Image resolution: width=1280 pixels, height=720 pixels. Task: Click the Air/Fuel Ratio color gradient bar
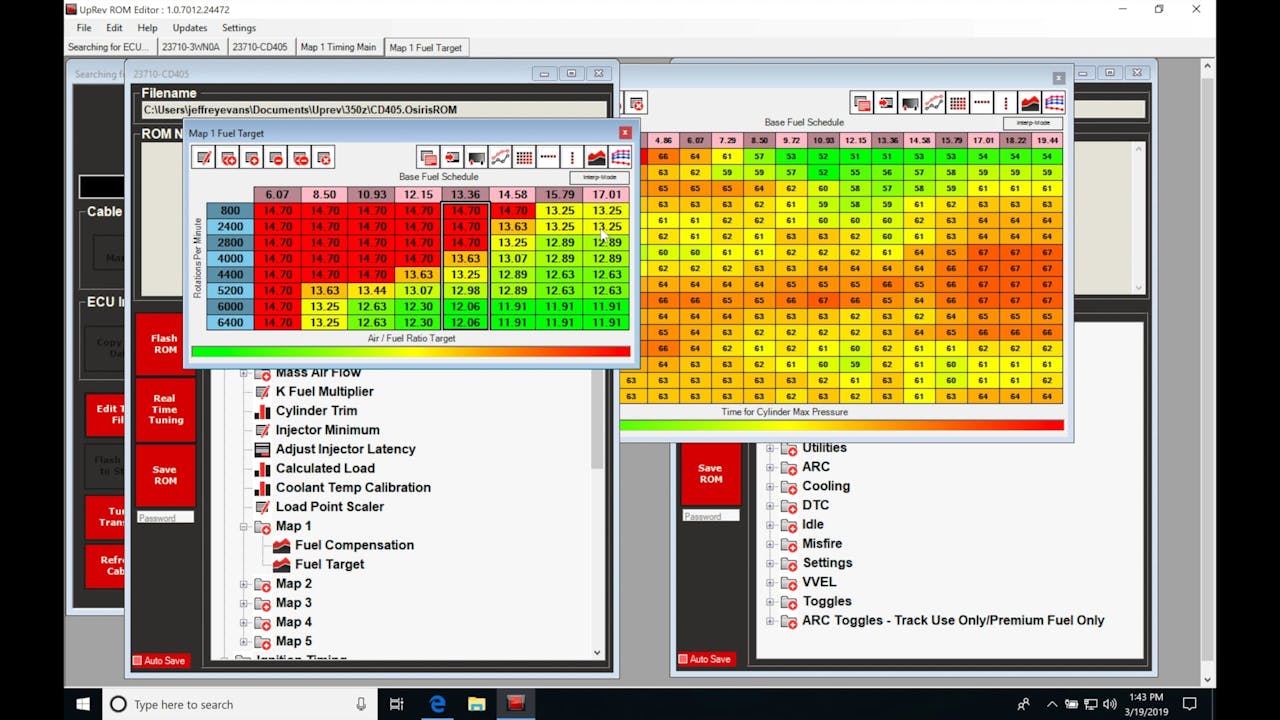[x=410, y=352]
